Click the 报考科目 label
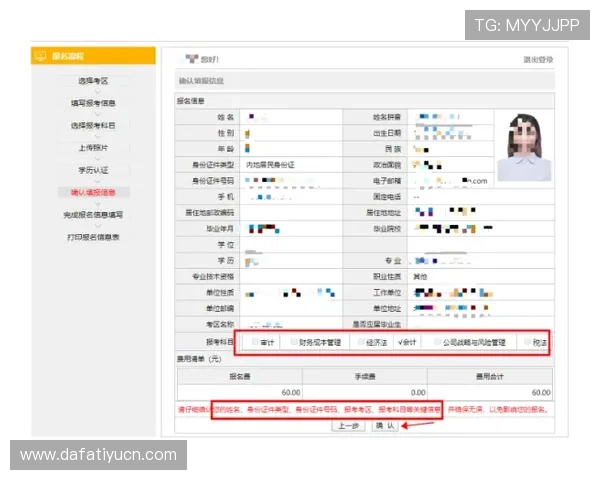The height and width of the screenshot is (480, 600). [x=220, y=342]
